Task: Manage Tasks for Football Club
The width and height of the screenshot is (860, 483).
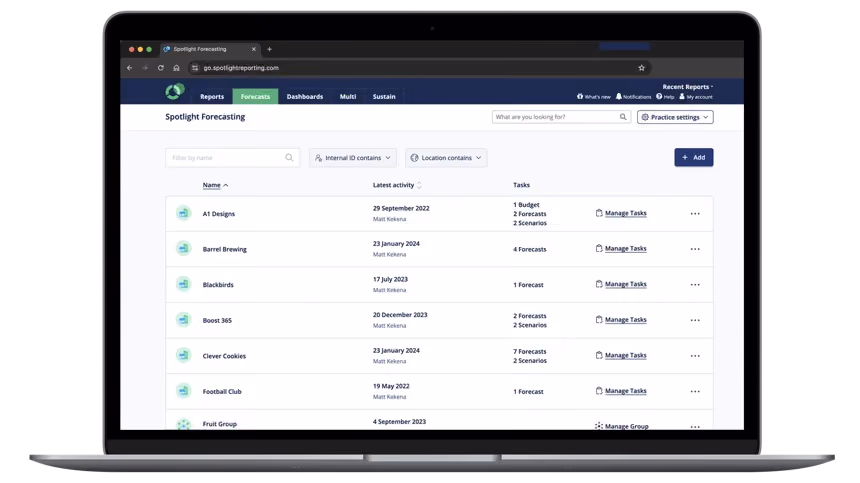Action: (x=621, y=391)
